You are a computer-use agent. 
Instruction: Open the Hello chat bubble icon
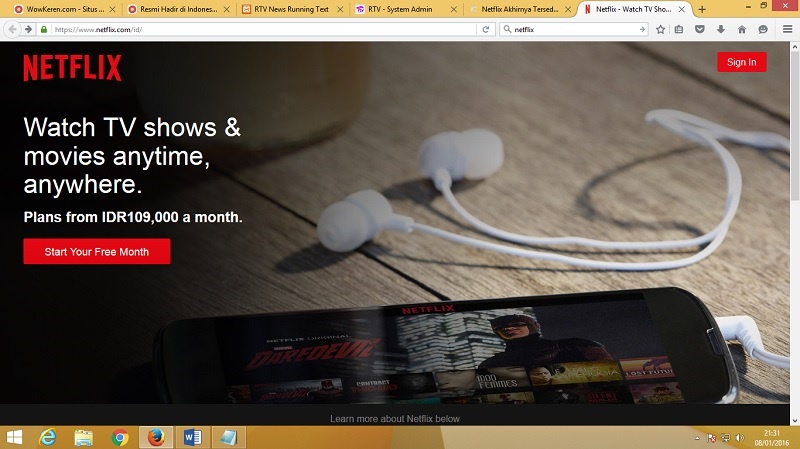pos(763,30)
